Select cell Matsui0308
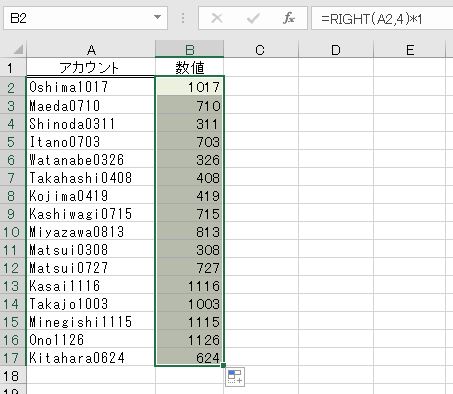The height and width of the screenshot is (394, 453). pyautogui.click(x=91, y=249)
